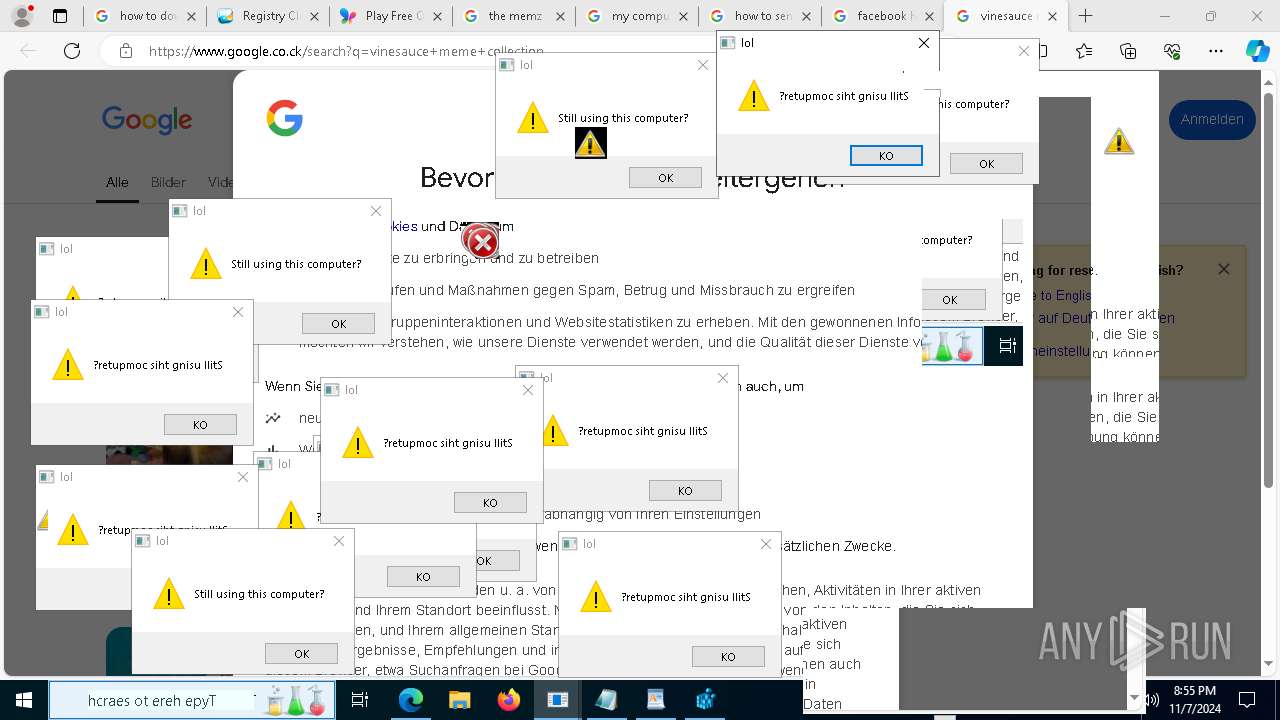1280x720 pixels.
Task: Launch Firefox from the taskbar
Action: [508, 700]
